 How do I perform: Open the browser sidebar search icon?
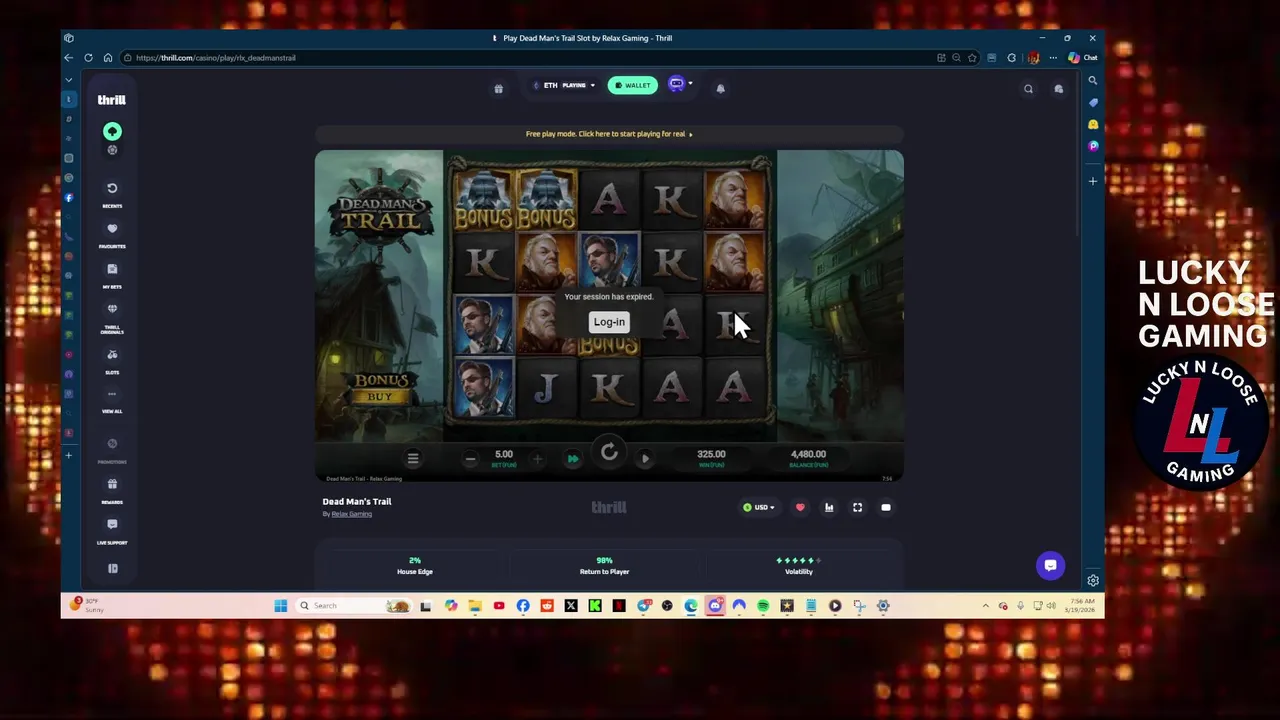[1093, 80]
